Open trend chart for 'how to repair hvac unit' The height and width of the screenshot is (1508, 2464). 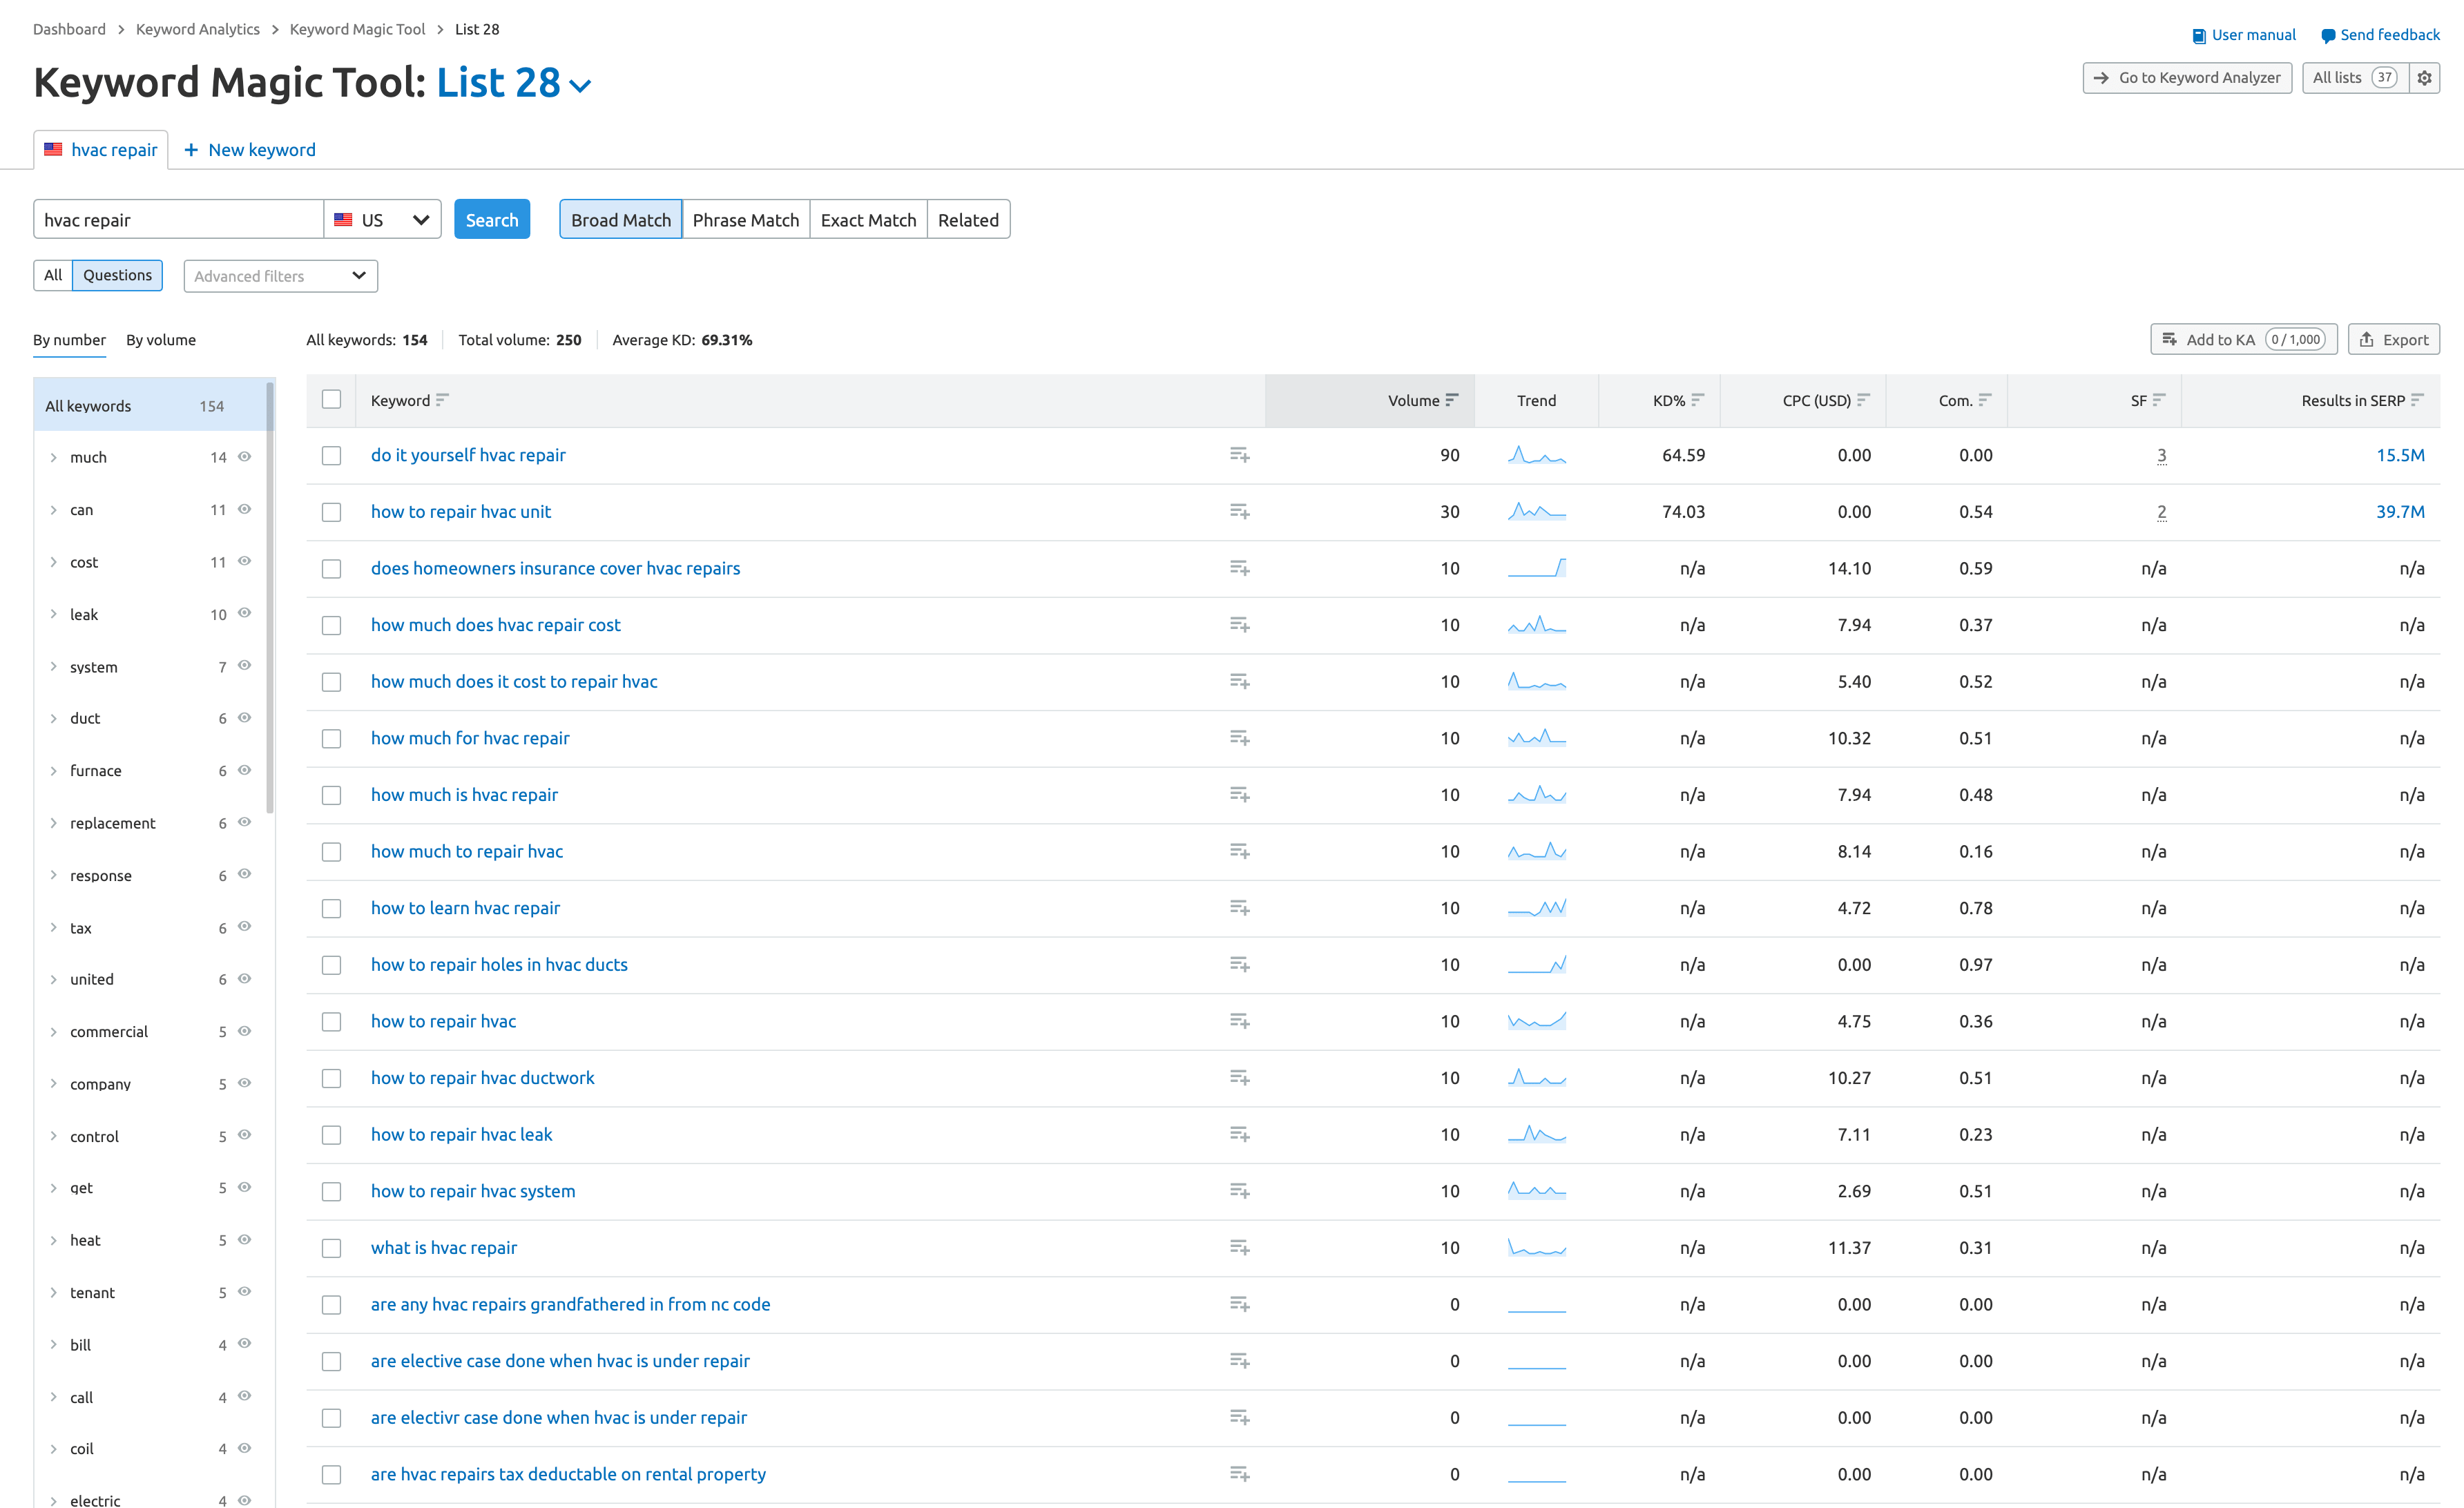[x=1536, y=512]
